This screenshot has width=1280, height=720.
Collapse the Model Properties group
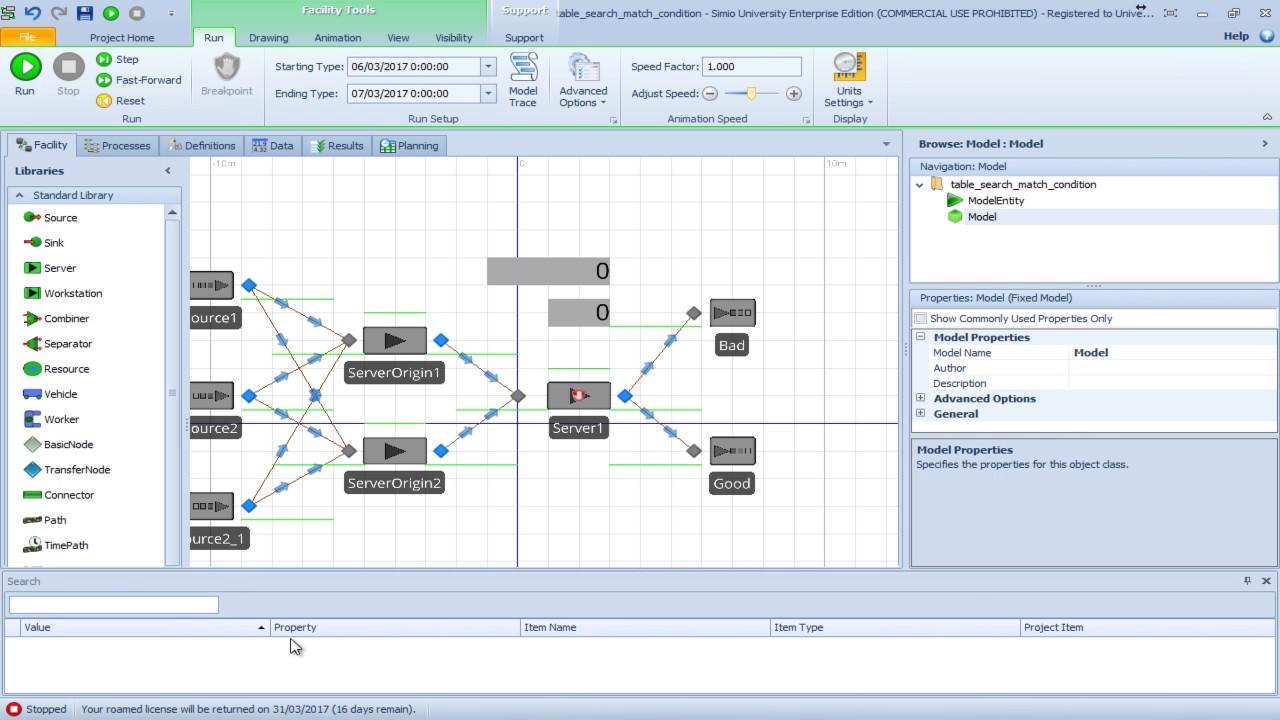coord(921,337)
